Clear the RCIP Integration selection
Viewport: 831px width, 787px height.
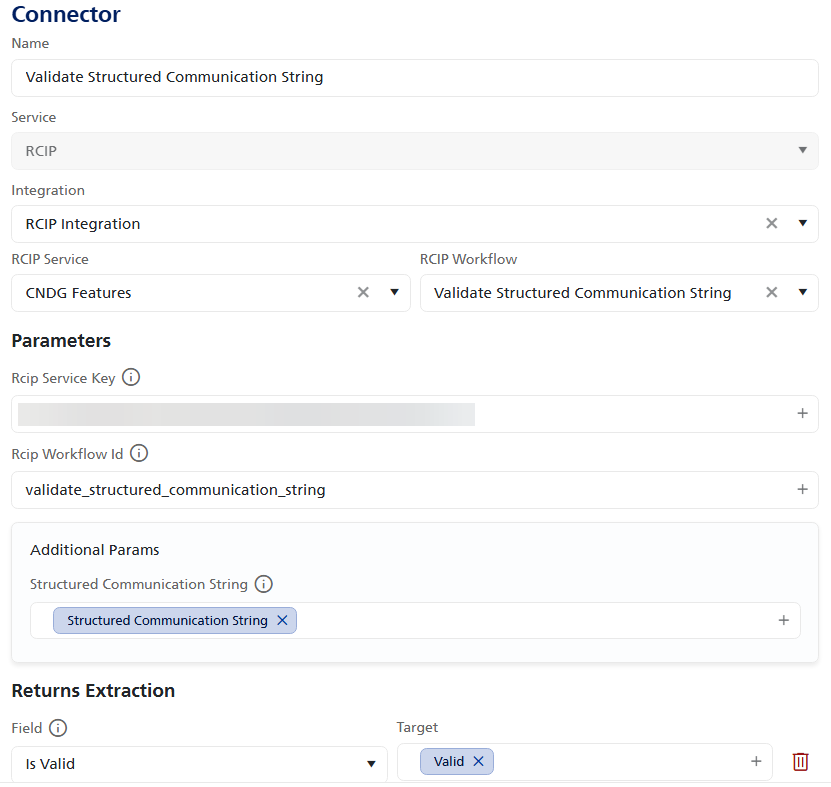tap(772, 224)
